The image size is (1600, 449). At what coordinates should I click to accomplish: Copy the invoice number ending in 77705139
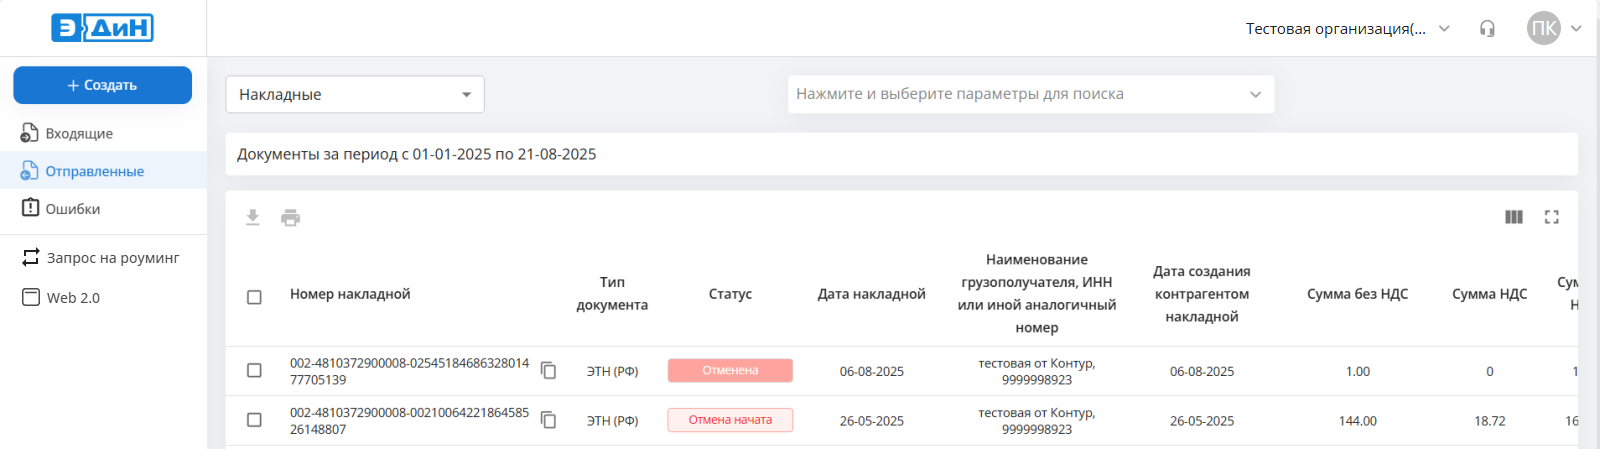click(x=548, y=370)
